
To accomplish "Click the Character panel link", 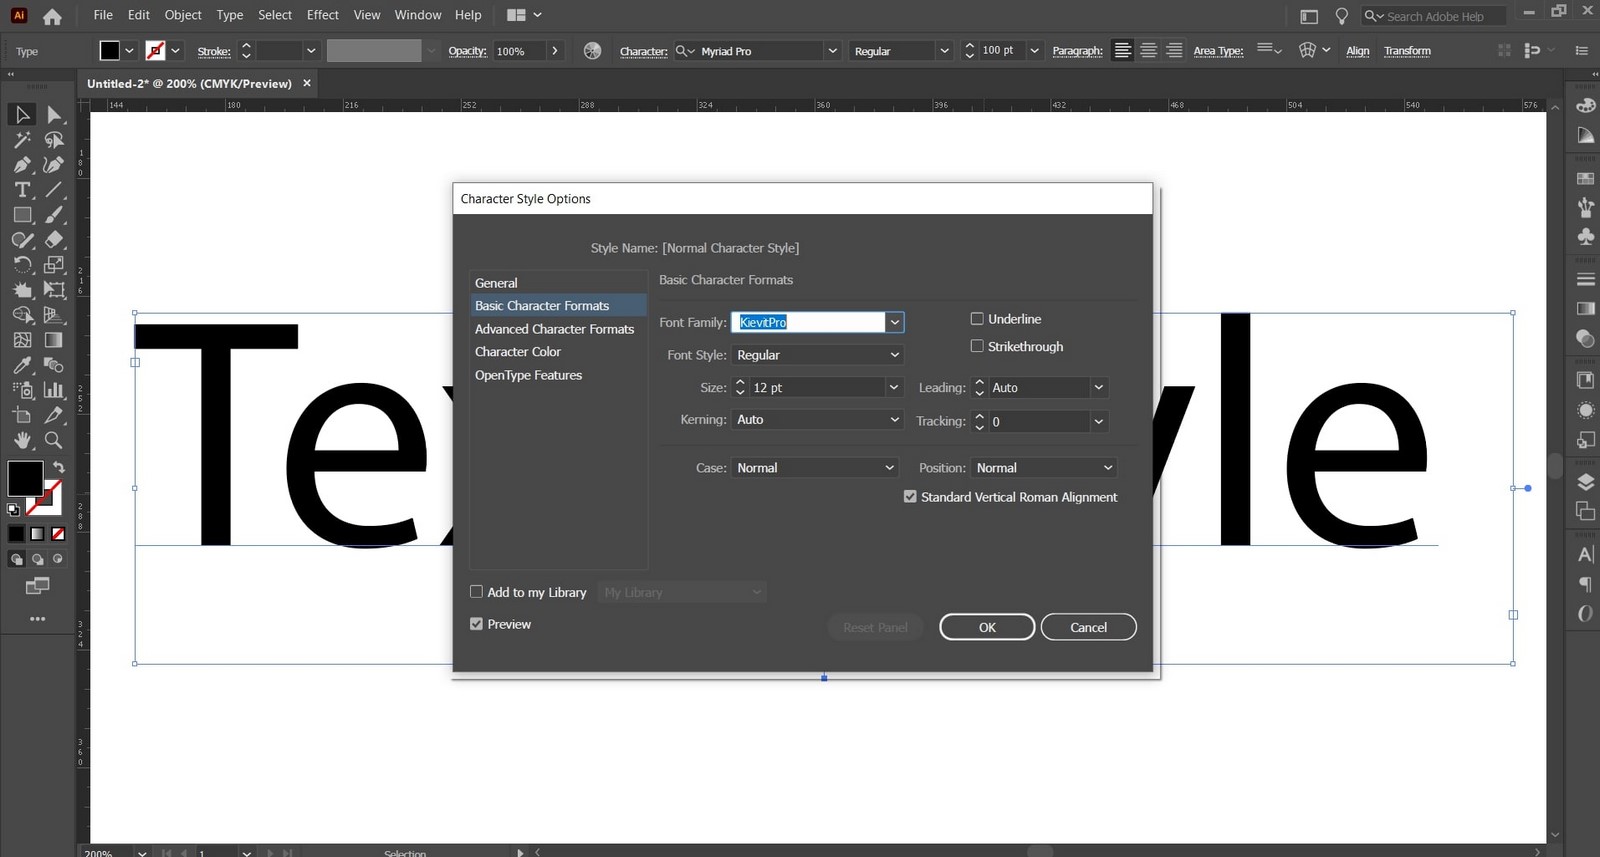I will (643, 51).
